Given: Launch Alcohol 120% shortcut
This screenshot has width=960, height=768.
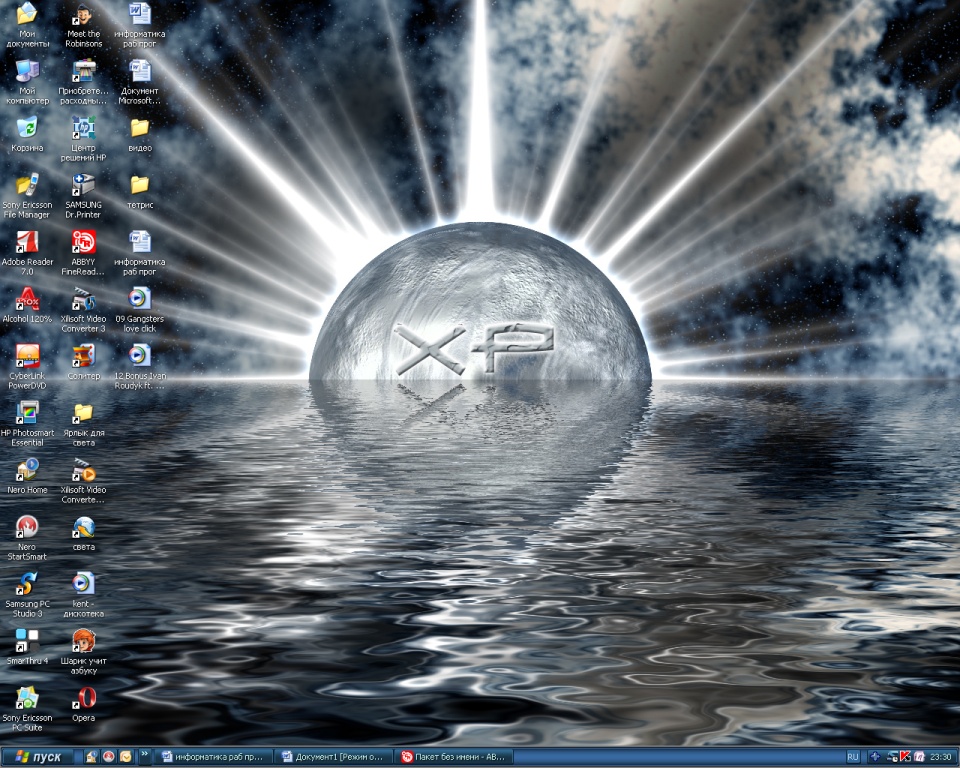Looking at the screenshot, I should (27, 306).
